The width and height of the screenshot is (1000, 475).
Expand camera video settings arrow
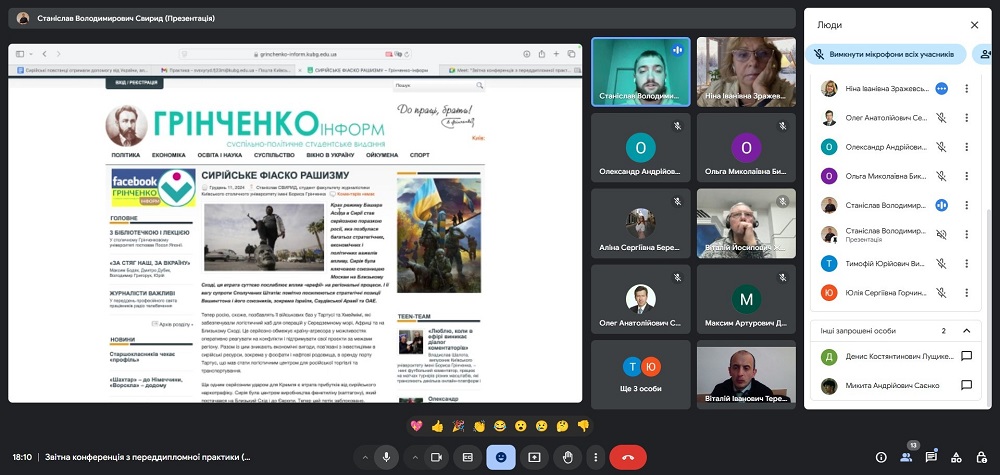click(413, 457)
